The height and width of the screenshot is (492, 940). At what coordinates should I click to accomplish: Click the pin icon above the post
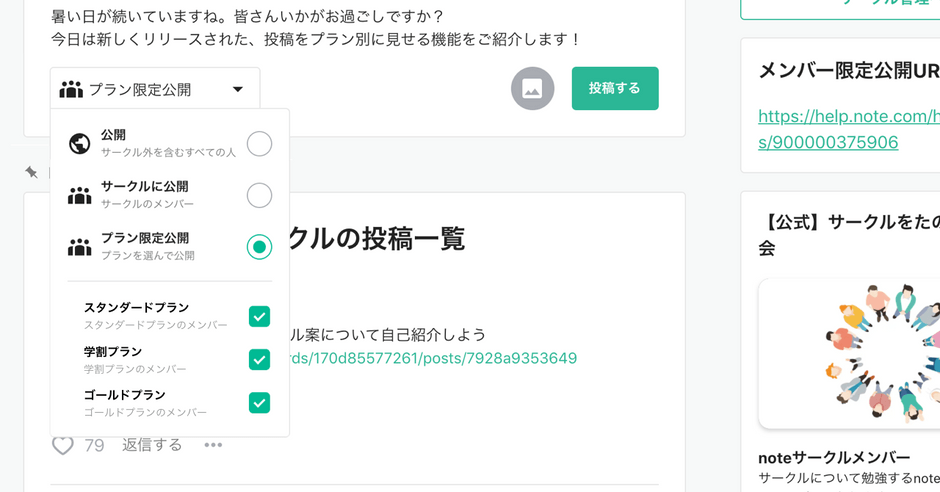coord(31,173)
